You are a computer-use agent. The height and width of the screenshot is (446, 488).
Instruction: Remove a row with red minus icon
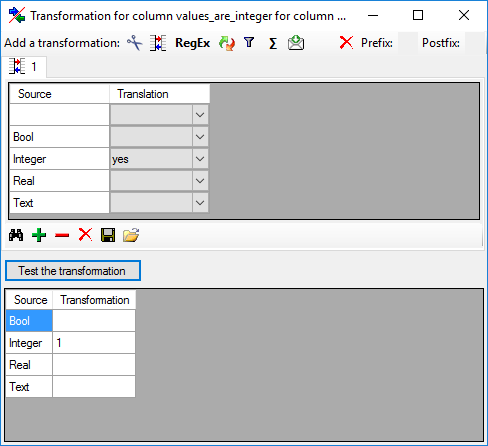pyautogui.click(x=62, y=235)
